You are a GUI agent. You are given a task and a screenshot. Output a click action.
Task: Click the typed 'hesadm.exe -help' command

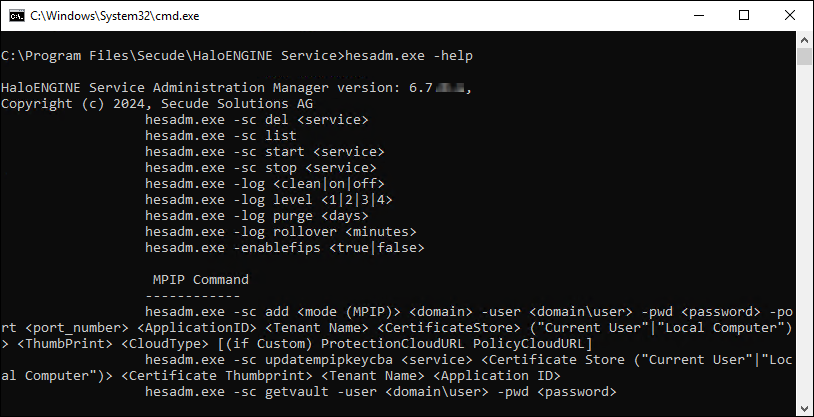pyautogui.click(x=408, y=55)
